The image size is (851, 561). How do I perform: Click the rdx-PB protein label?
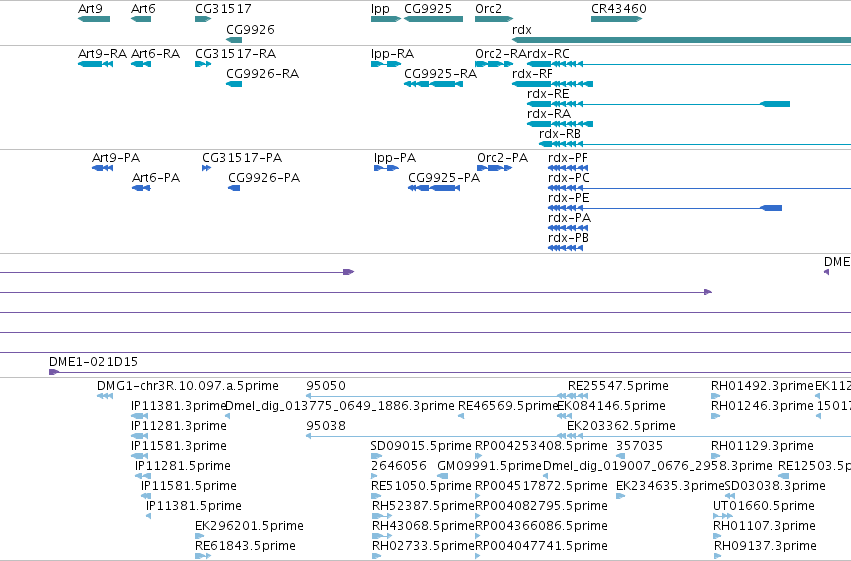568,238
